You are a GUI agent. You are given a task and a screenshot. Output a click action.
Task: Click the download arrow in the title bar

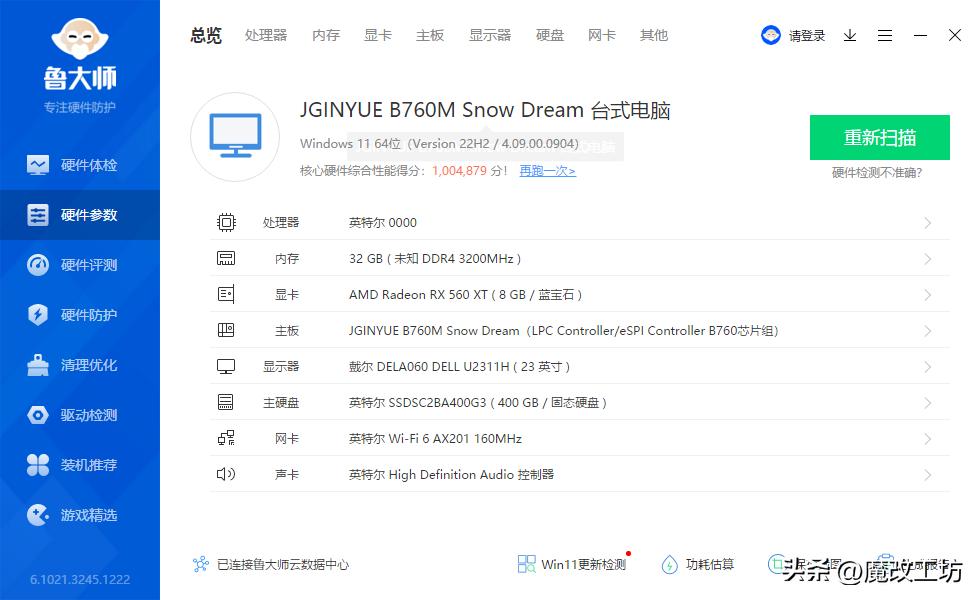pyautogui.click(x=851, y=35)
